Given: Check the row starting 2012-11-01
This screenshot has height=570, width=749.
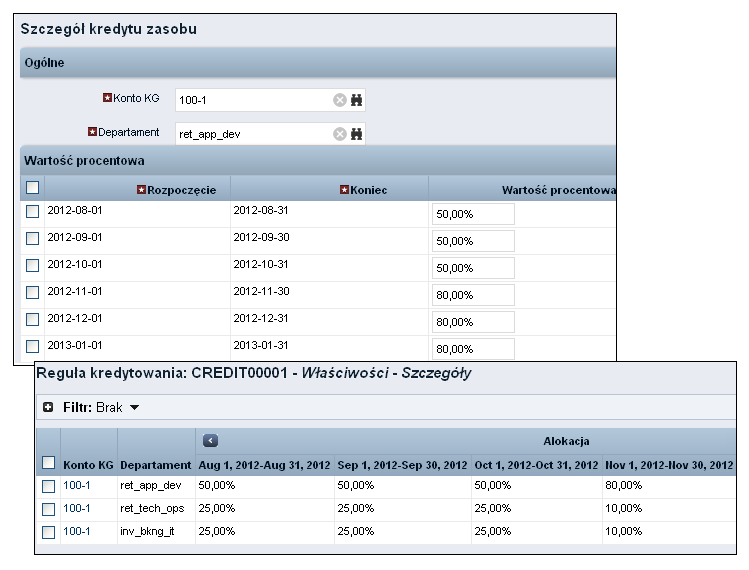Looking at the screenshot, I should (x=32, y=292).
